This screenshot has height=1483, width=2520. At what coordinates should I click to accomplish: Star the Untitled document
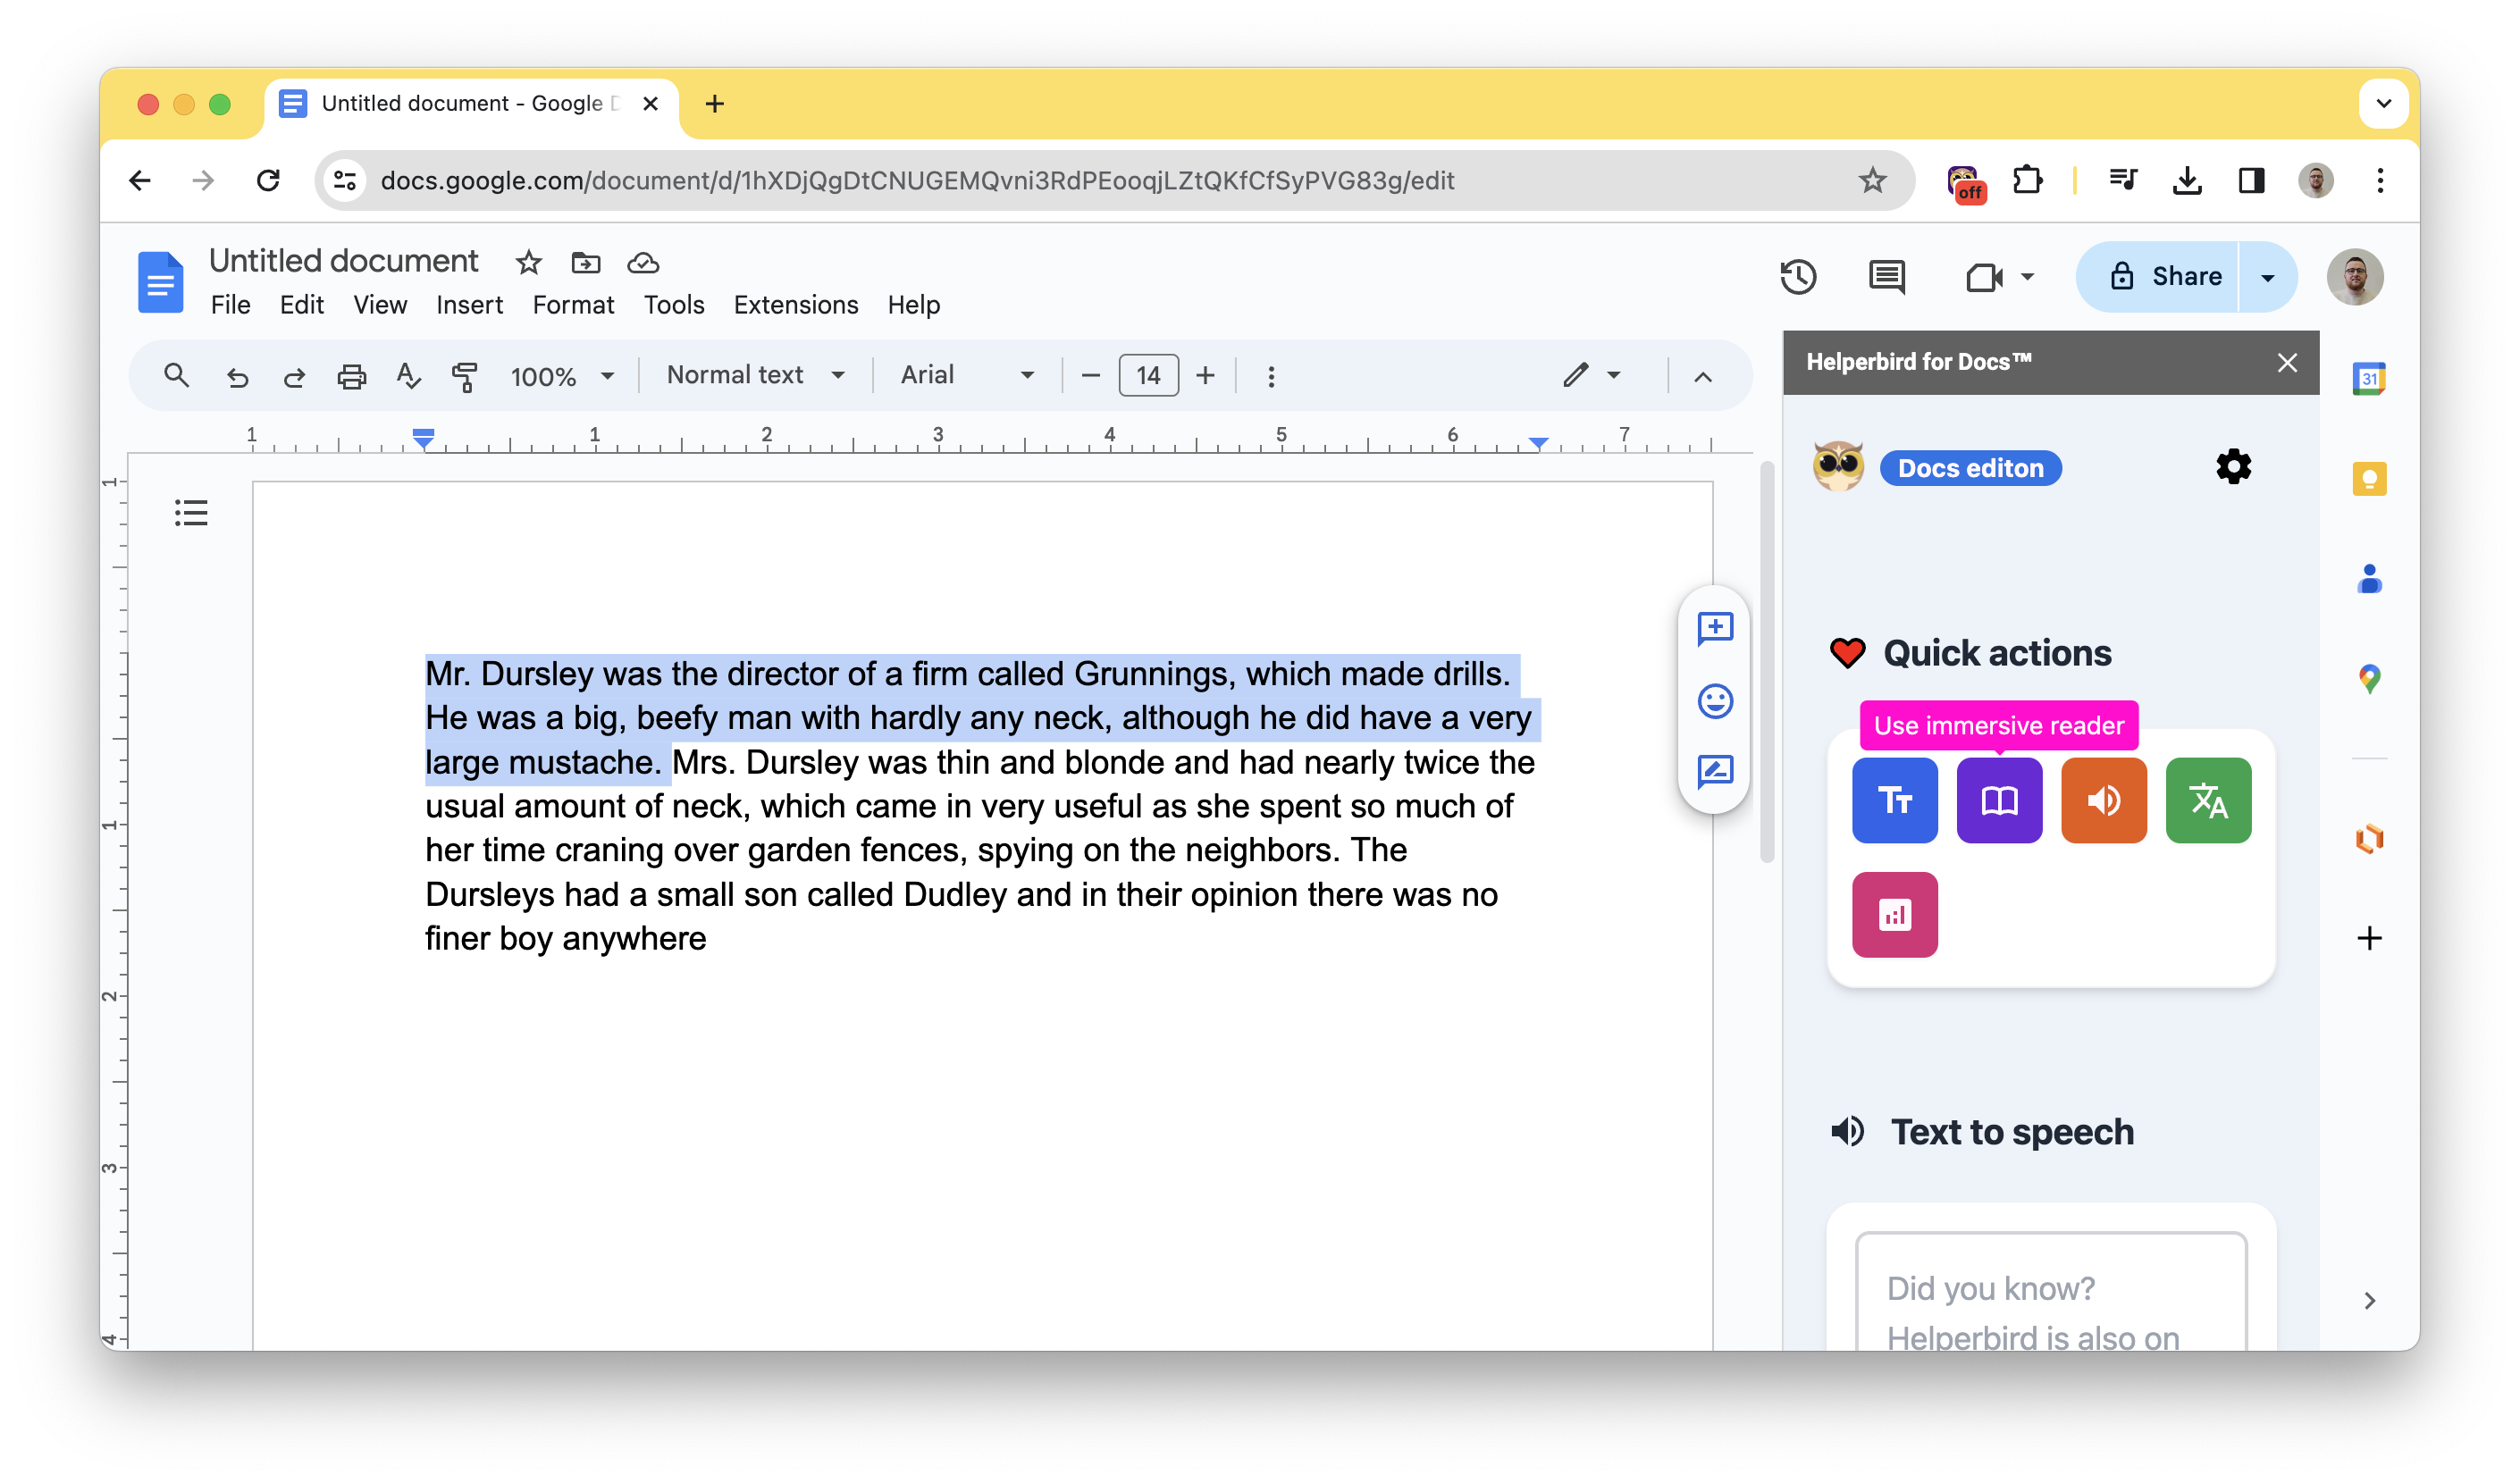528,263
